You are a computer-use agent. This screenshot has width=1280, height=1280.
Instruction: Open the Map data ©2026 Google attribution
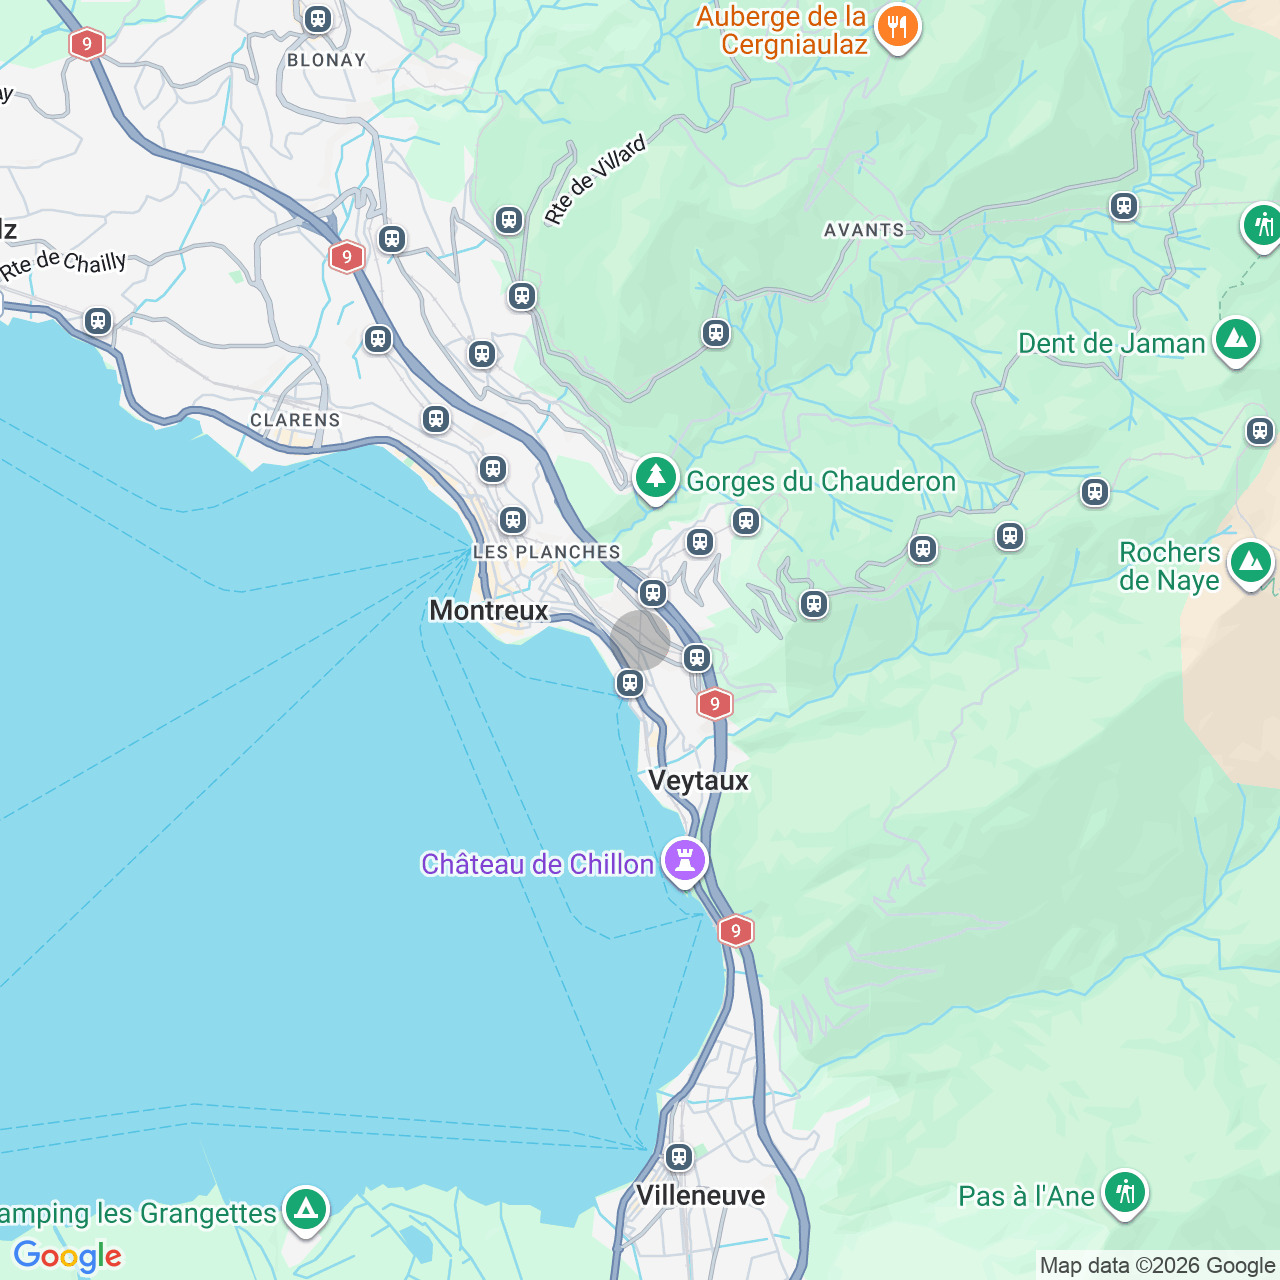[x=1158, y=1266]
